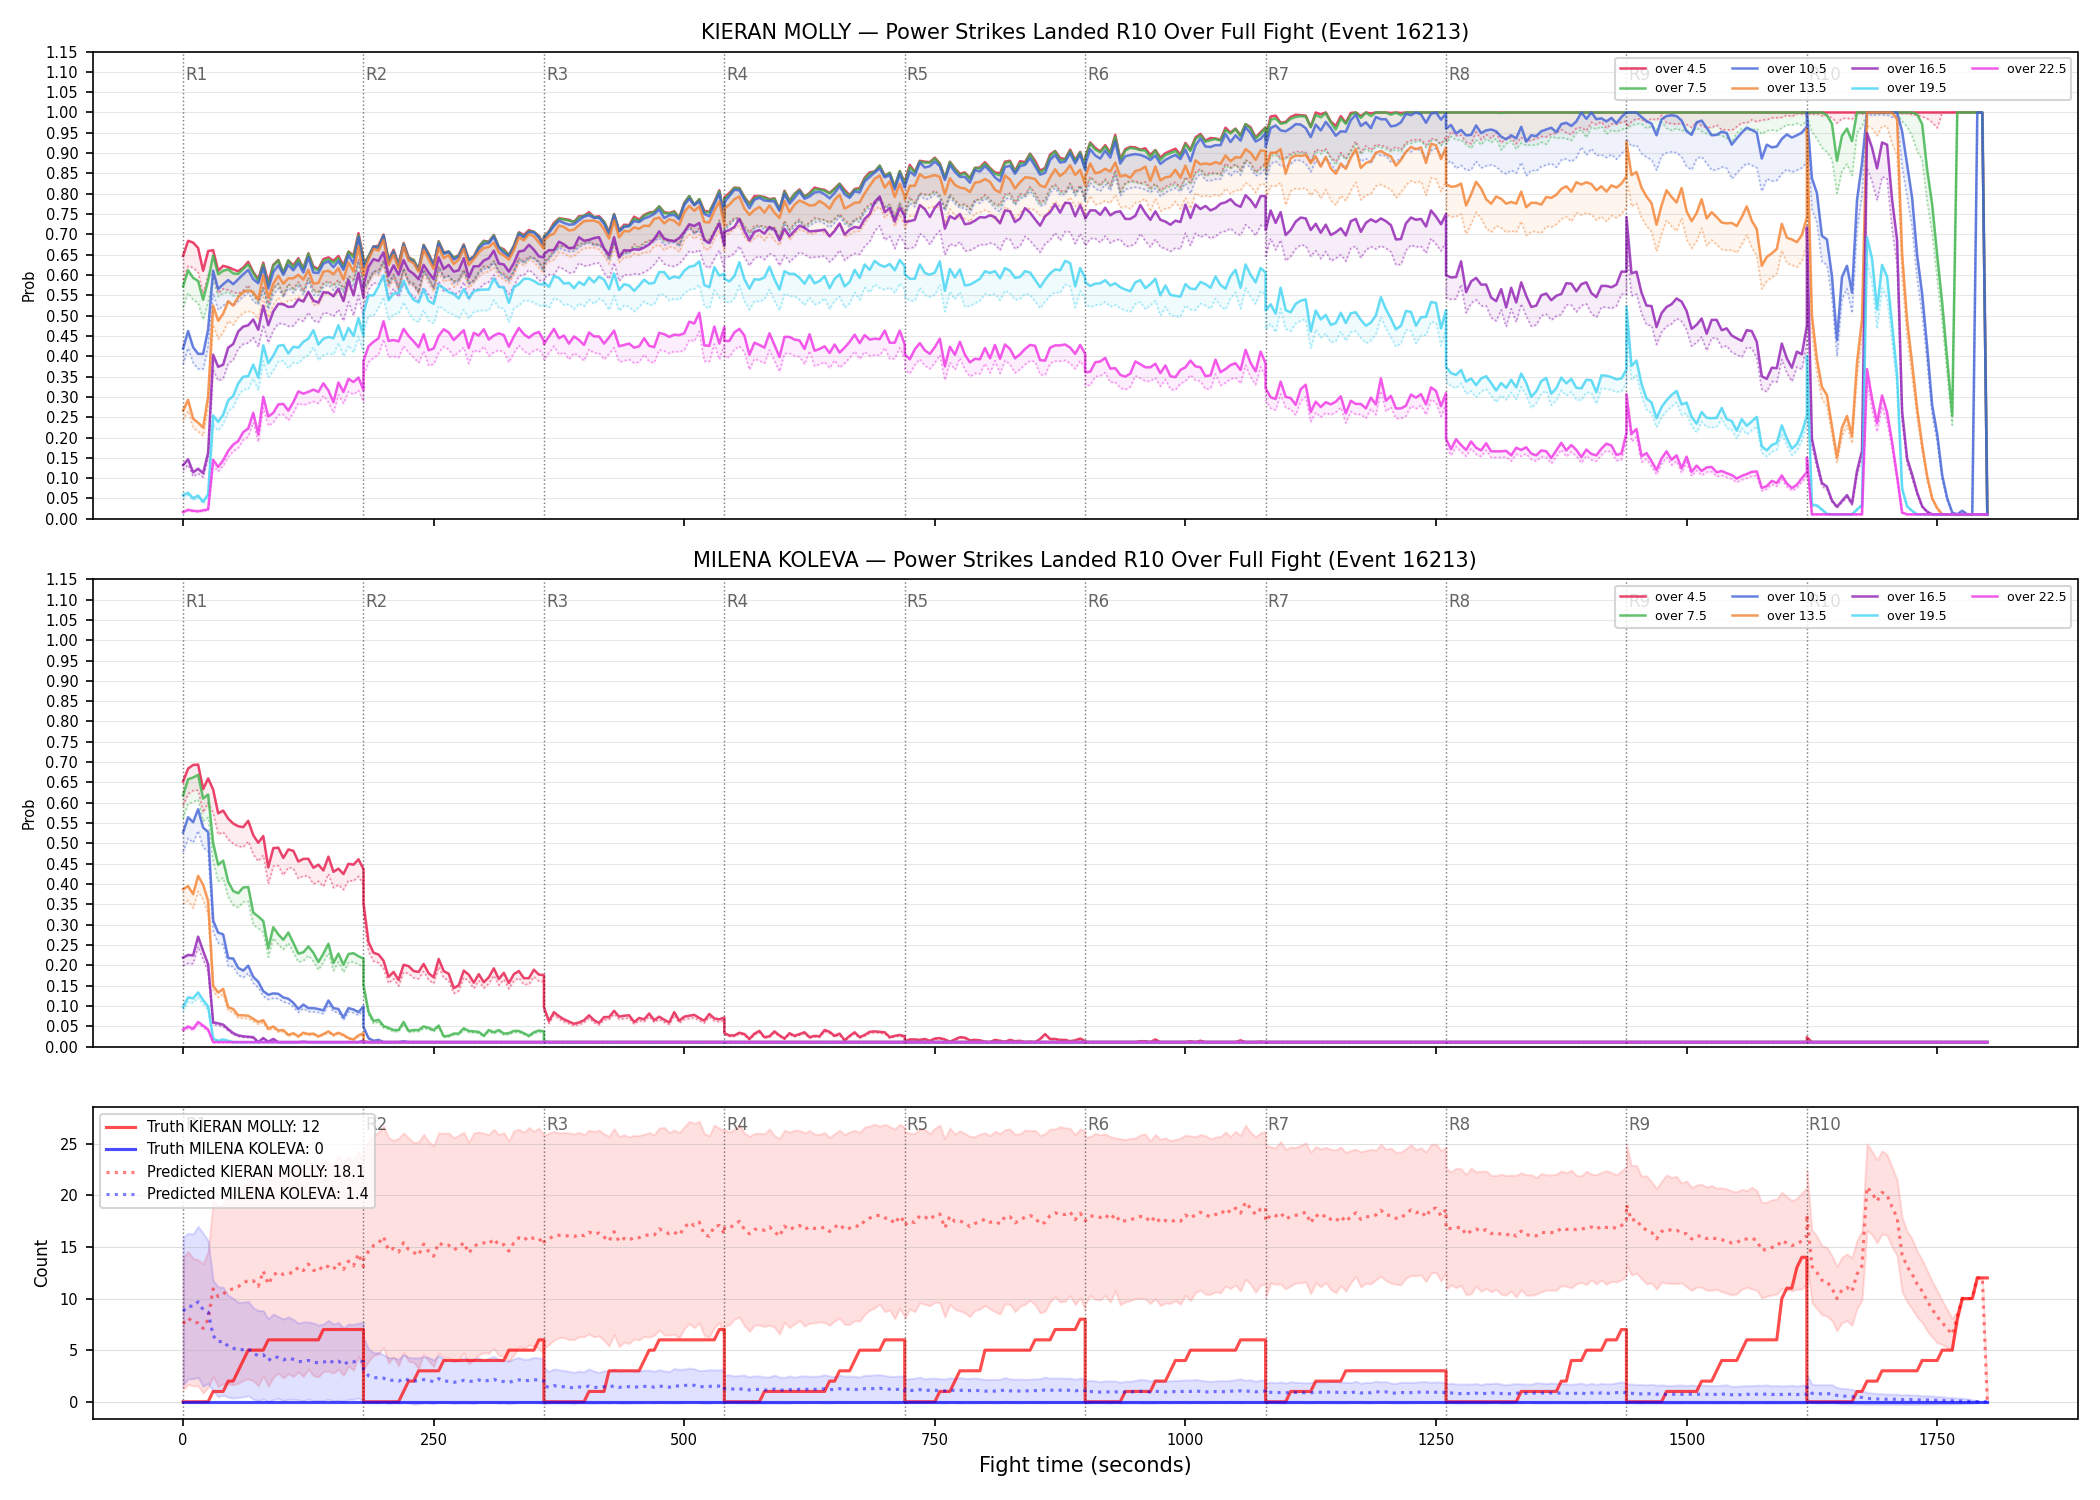Select 'over 13.5' legend item in Kieran Molly chart
Viewport: 2100px width, 1500px height.
click(1779, 88)
